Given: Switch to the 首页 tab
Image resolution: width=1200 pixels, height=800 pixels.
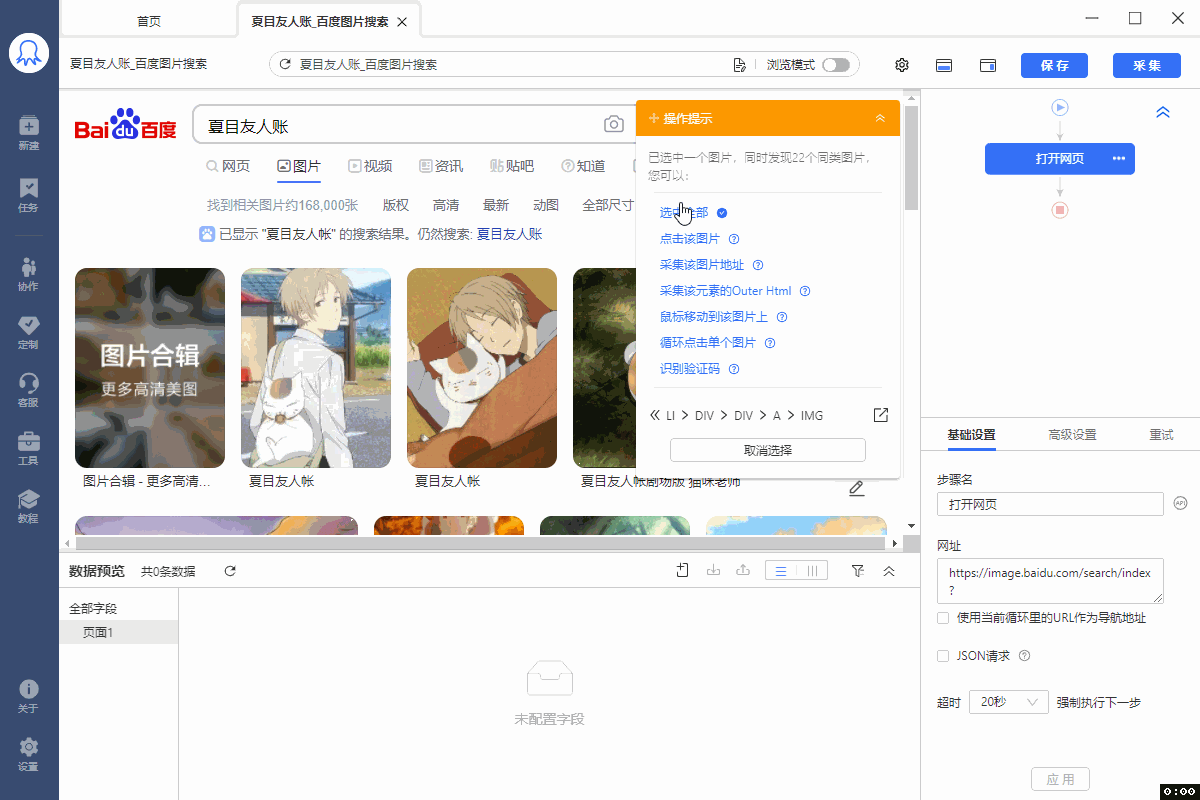Looking at the screenshot, I should pyautogui.click(x=148, y=21).
